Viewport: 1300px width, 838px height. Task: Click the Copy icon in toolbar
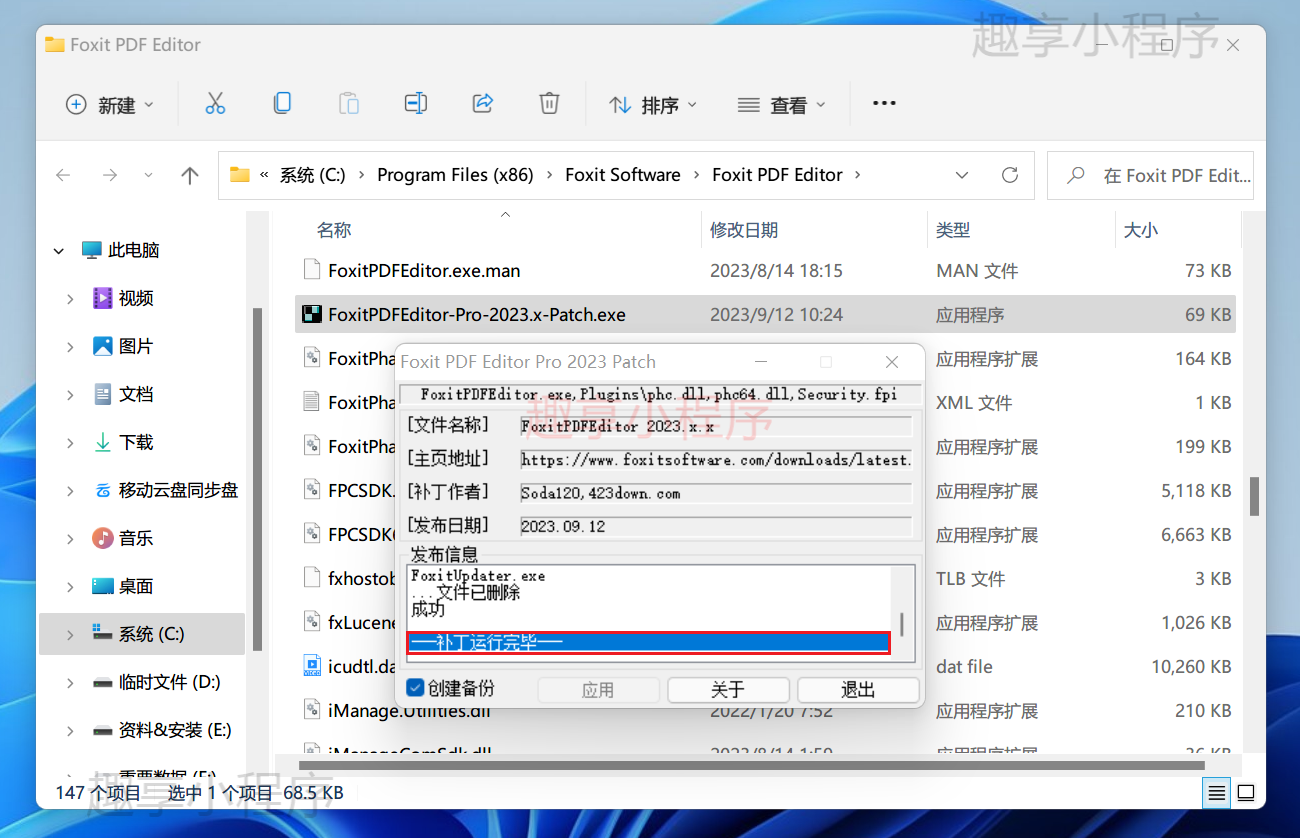point(283,103)
